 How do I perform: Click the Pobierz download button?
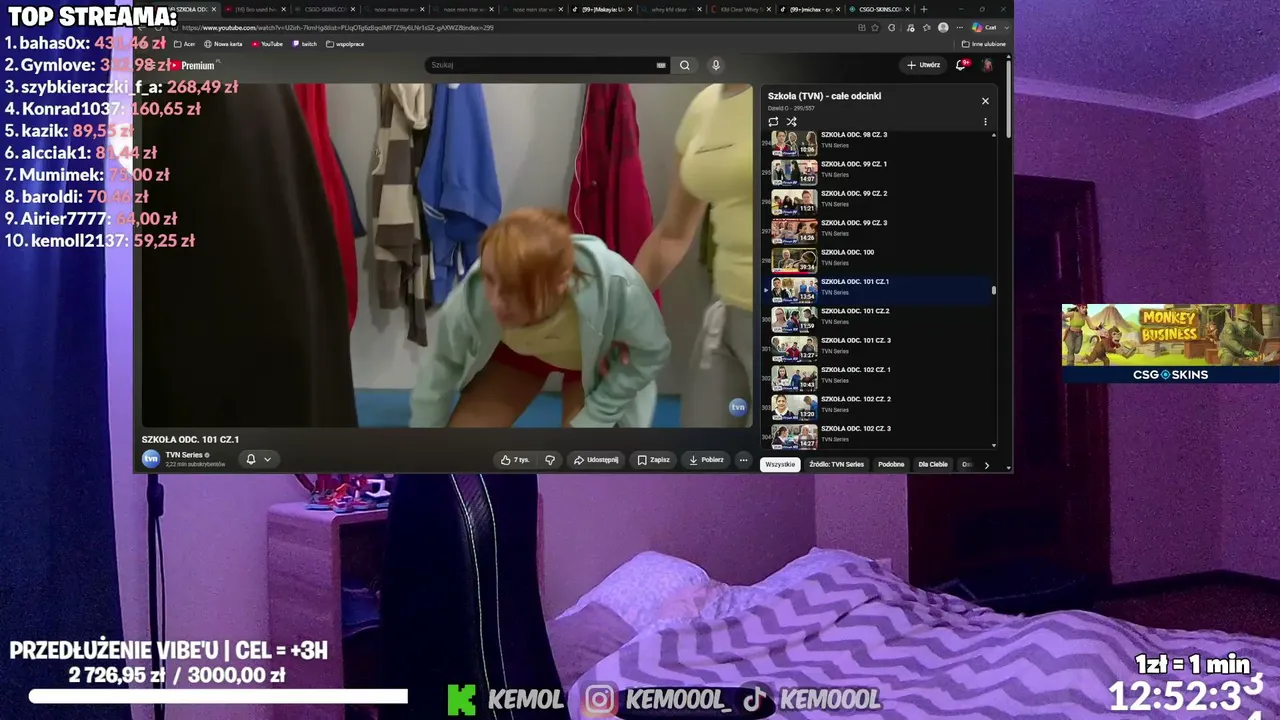706,460
